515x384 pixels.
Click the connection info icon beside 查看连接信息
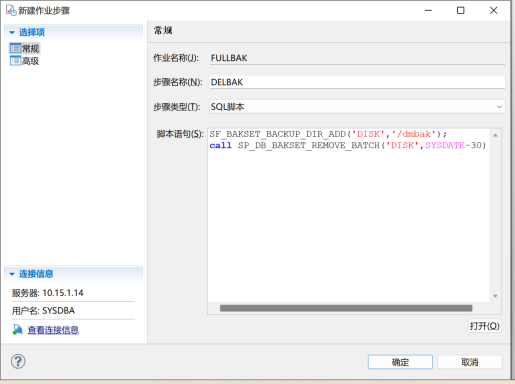point(17,329)
